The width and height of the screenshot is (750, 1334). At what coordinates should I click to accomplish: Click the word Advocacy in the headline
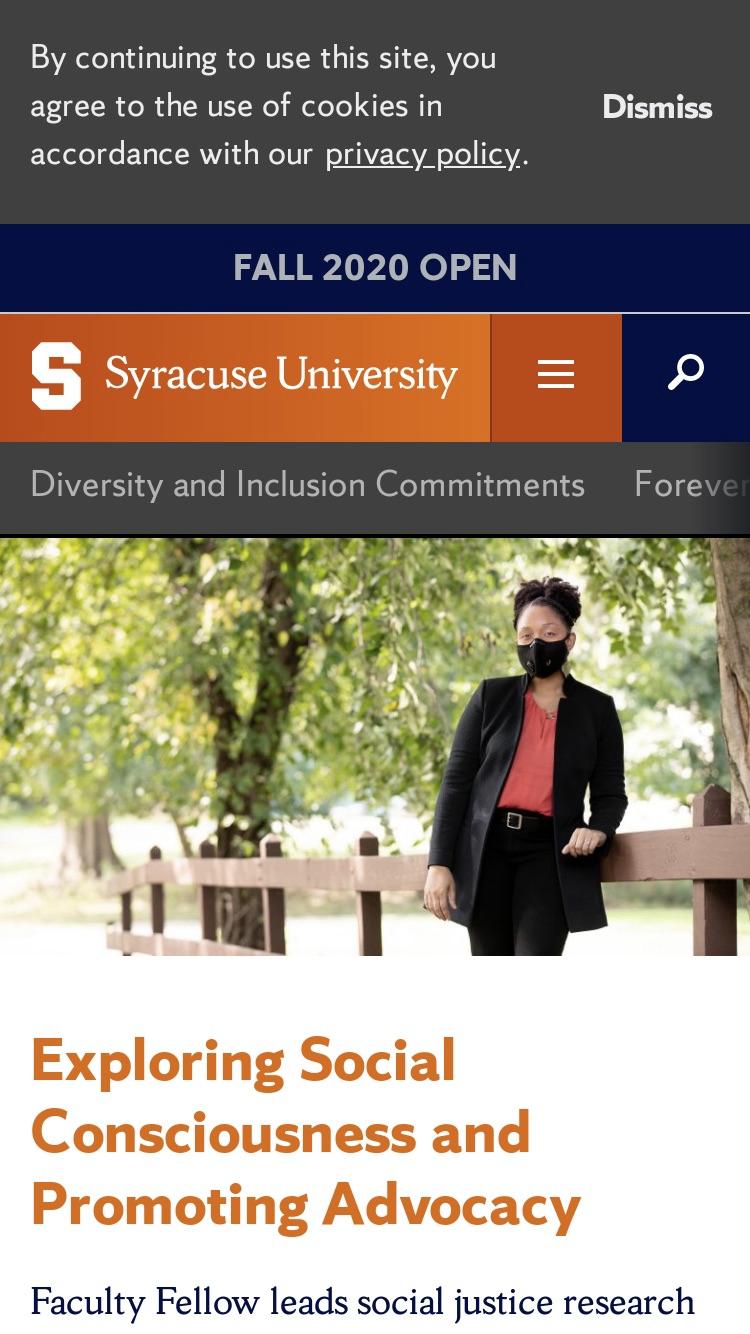[451, 1206]
